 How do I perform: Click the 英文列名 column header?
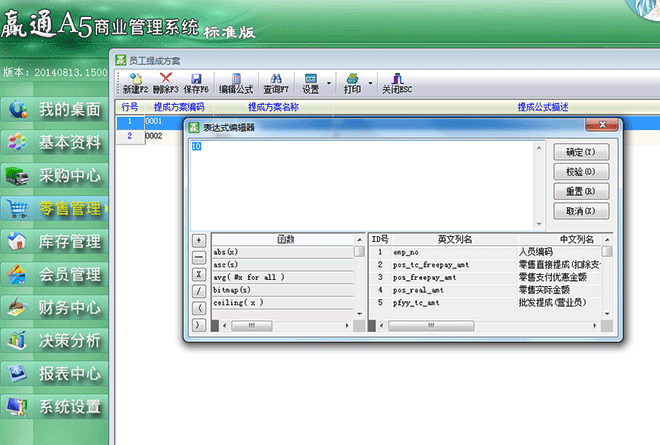tap(455, 240)
